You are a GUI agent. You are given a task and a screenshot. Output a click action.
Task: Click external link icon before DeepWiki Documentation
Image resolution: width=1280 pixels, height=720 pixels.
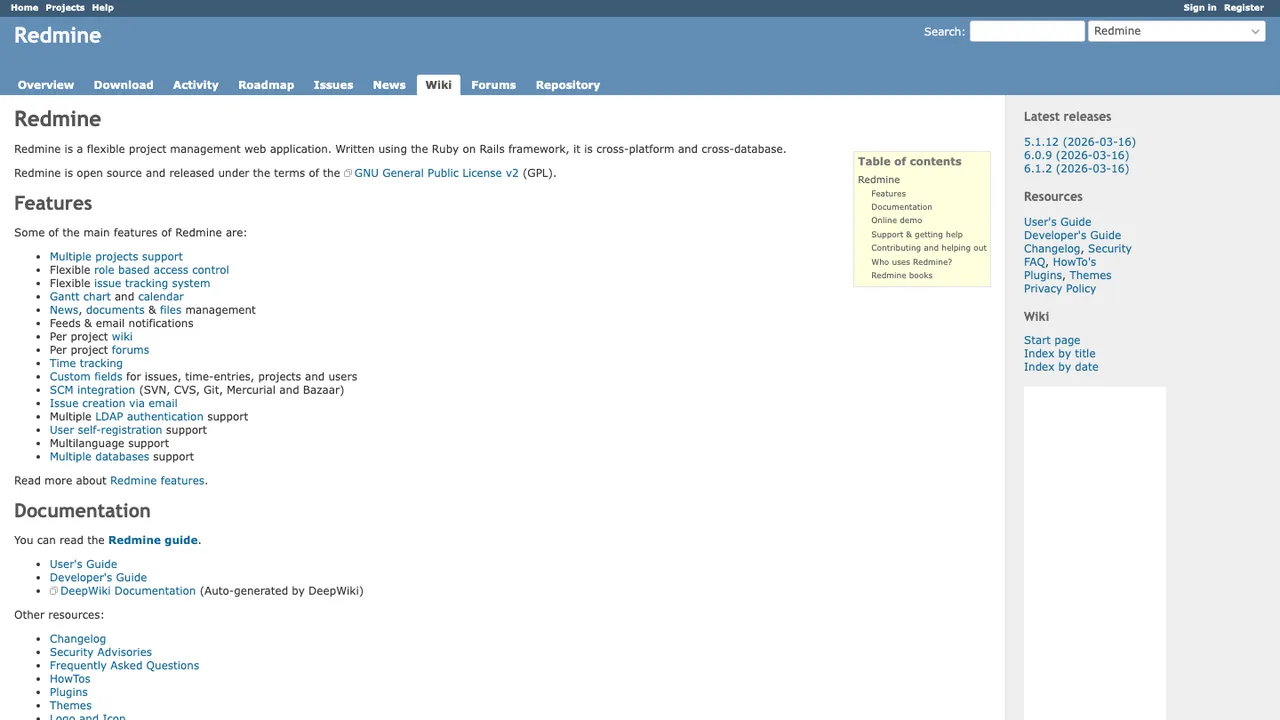click(54, 591)
